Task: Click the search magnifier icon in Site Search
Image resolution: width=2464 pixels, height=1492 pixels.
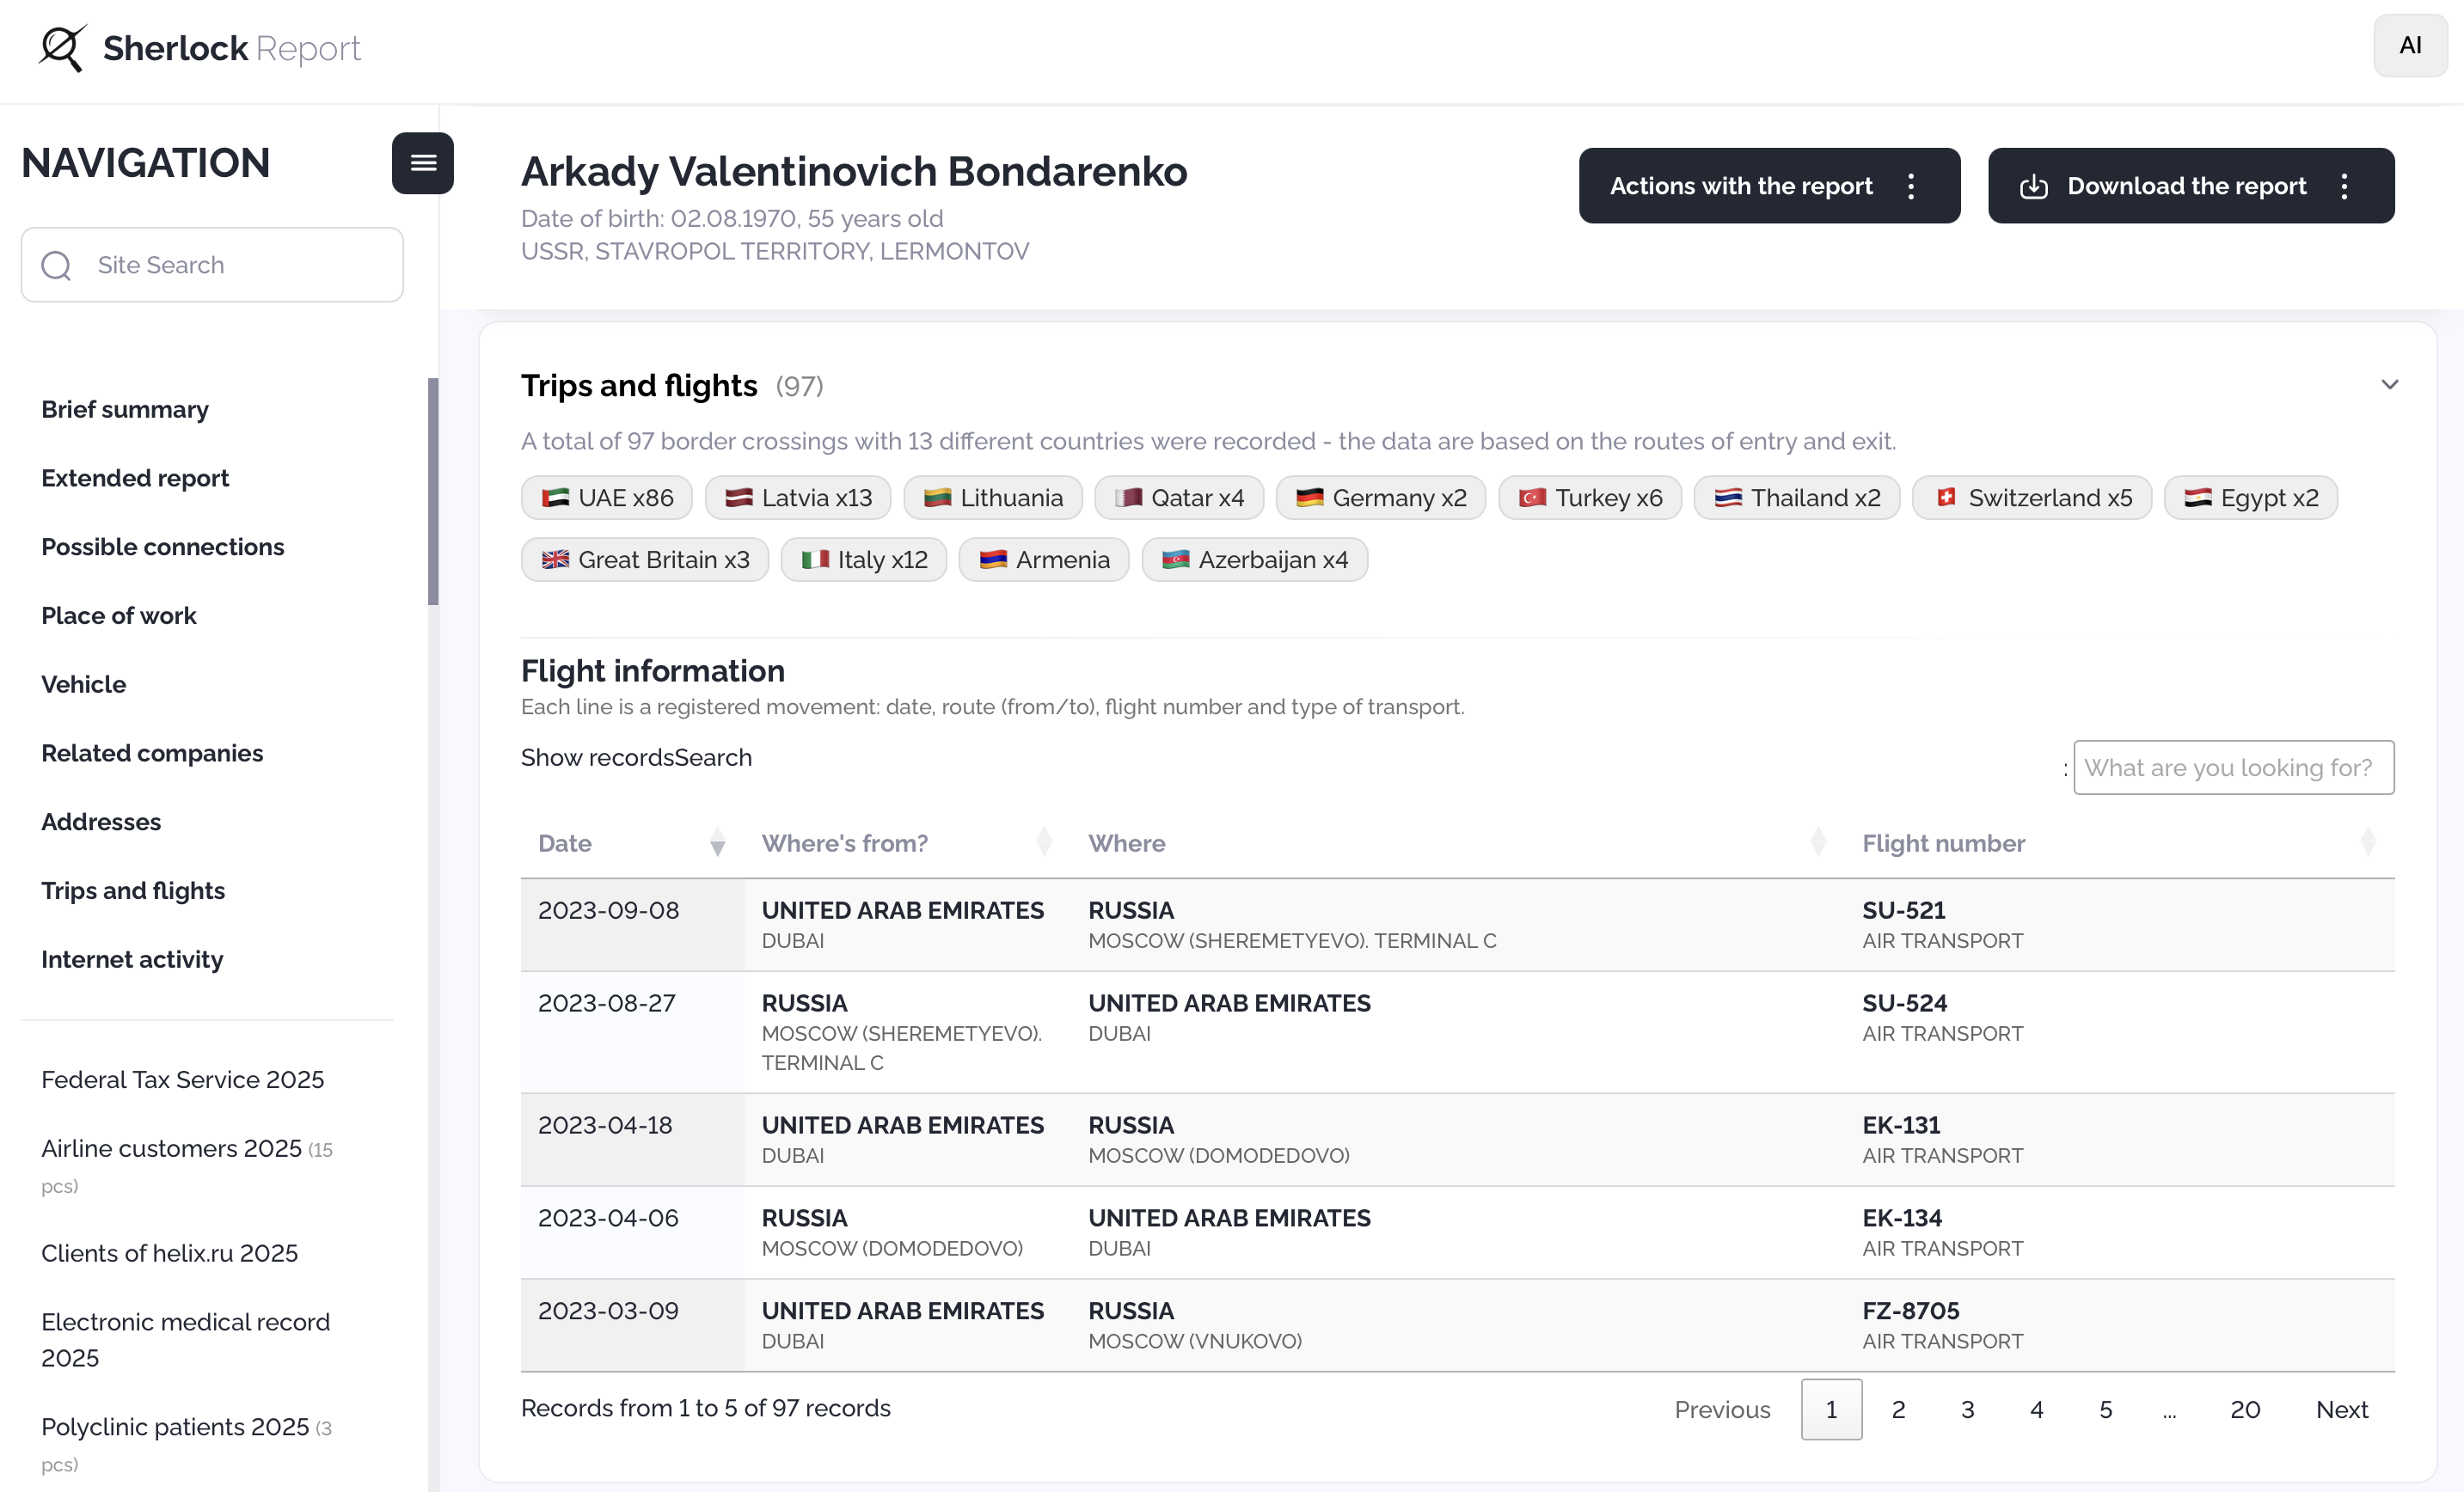Action: coord(56,265)
